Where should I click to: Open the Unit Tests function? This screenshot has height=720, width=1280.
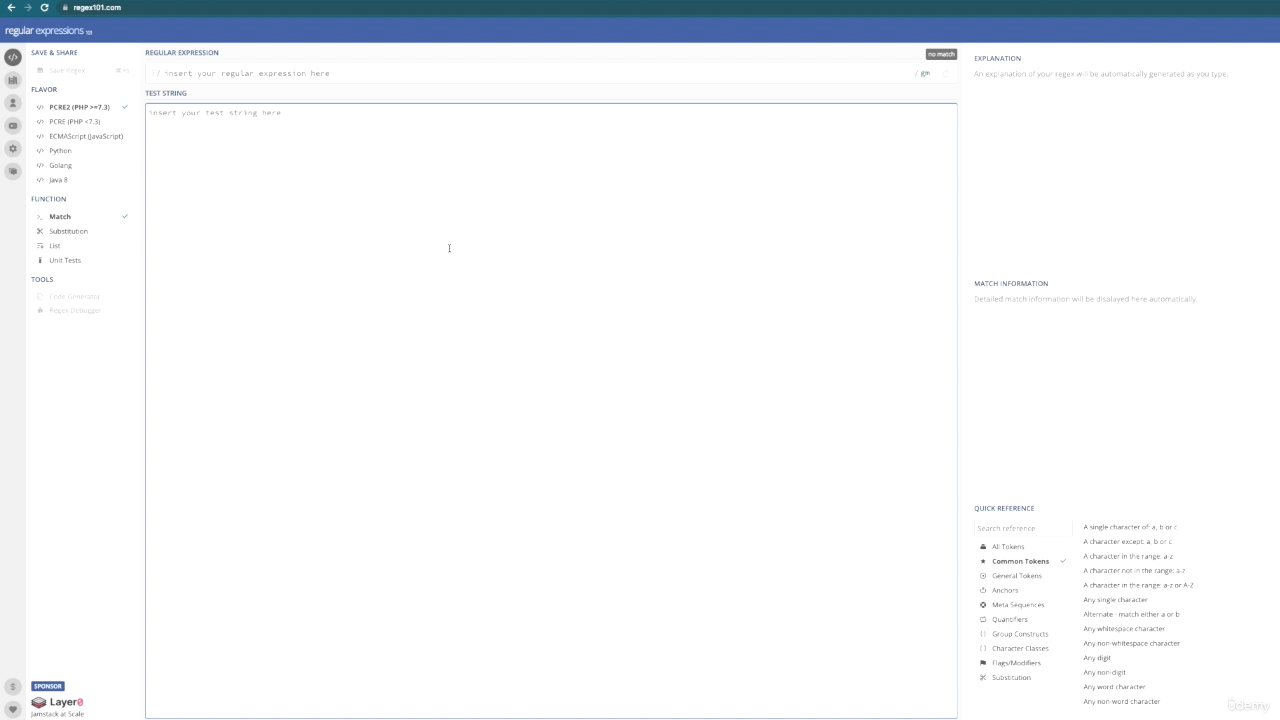[x=65, y=260]
